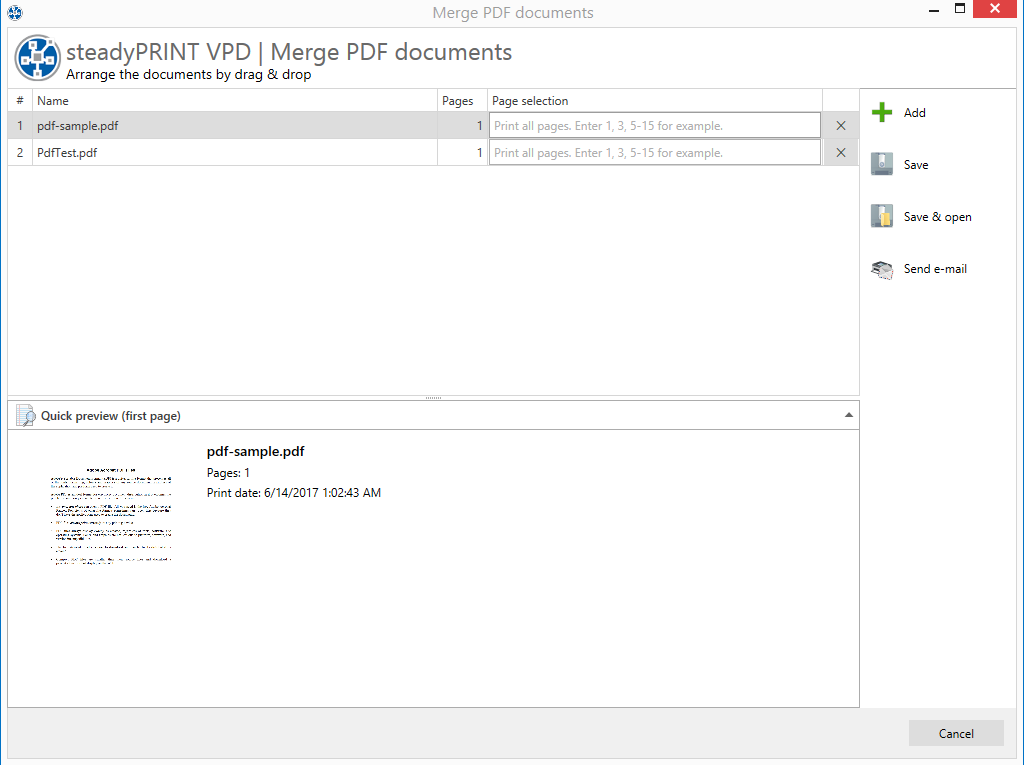Click the Save label
This screenshot has height=765, width=1024.
coord(916,165)
